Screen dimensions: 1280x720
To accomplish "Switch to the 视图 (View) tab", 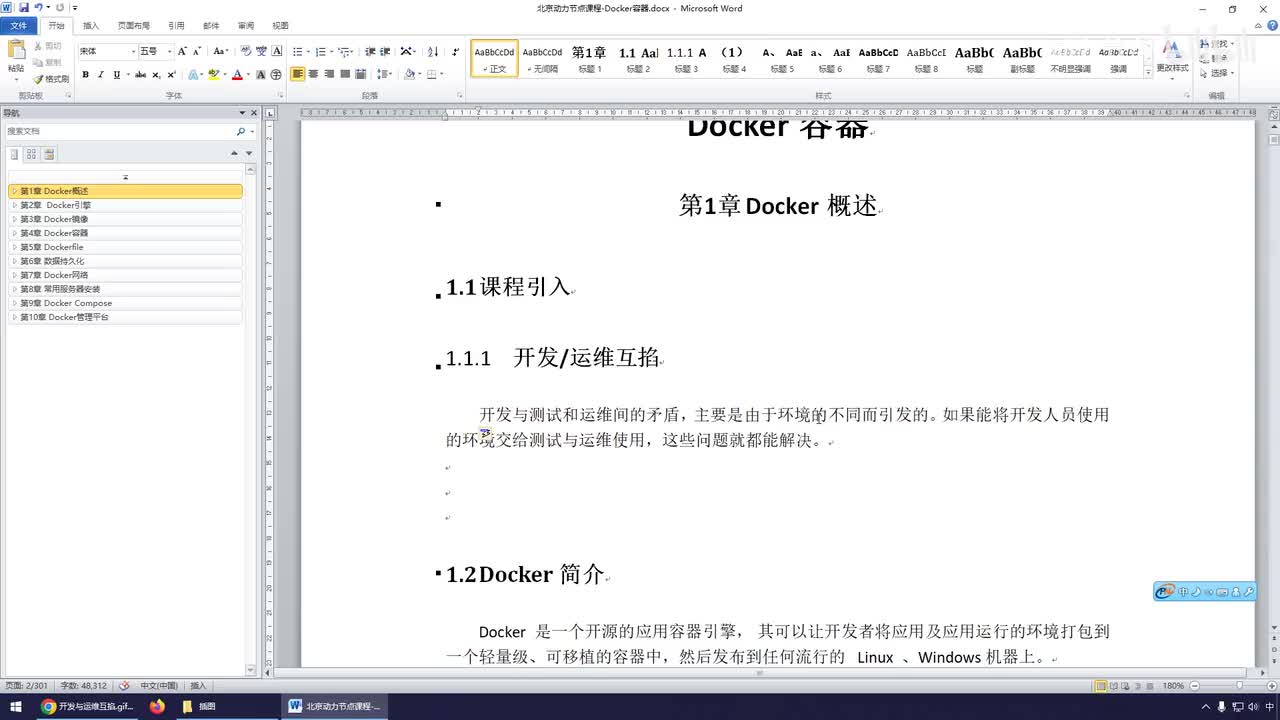I will click(x=280, y=25).
